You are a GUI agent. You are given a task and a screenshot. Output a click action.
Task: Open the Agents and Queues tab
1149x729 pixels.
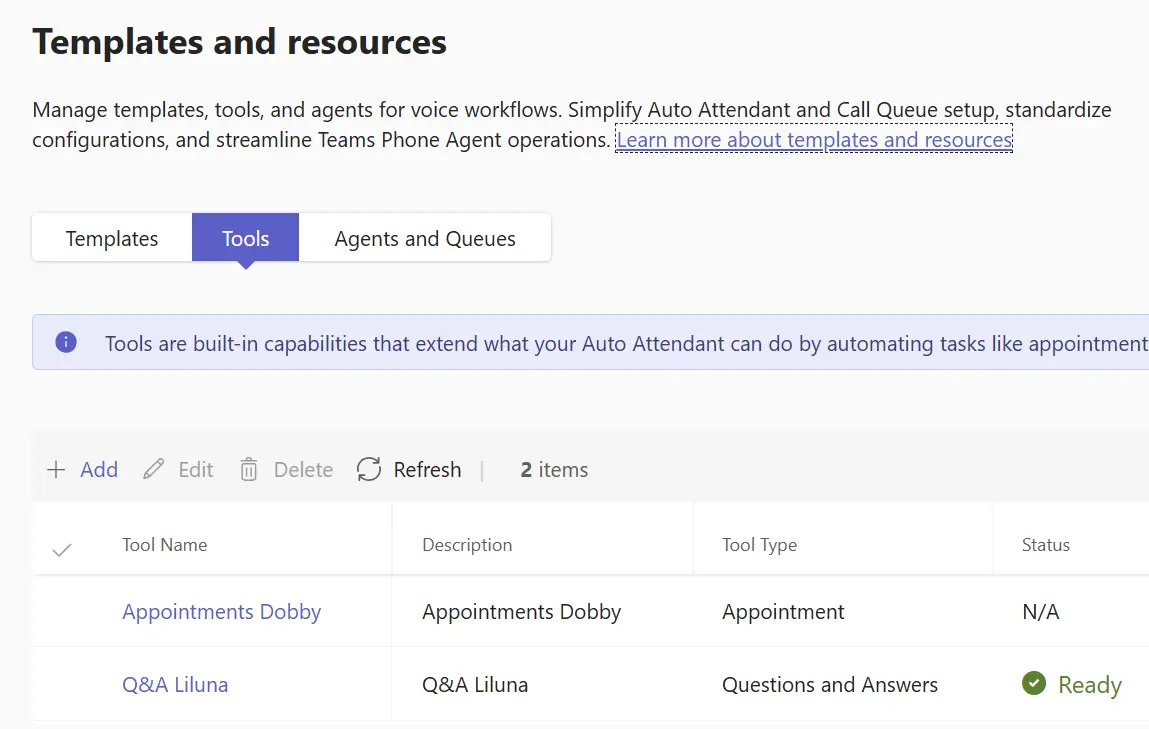coord(425,238)
